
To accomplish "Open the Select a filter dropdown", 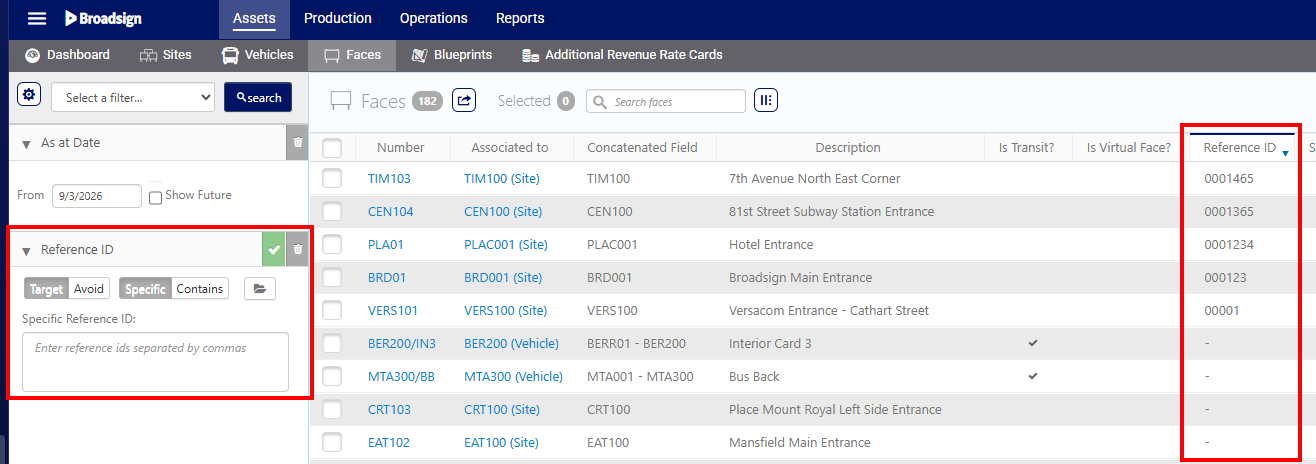I will pos(133,97).
